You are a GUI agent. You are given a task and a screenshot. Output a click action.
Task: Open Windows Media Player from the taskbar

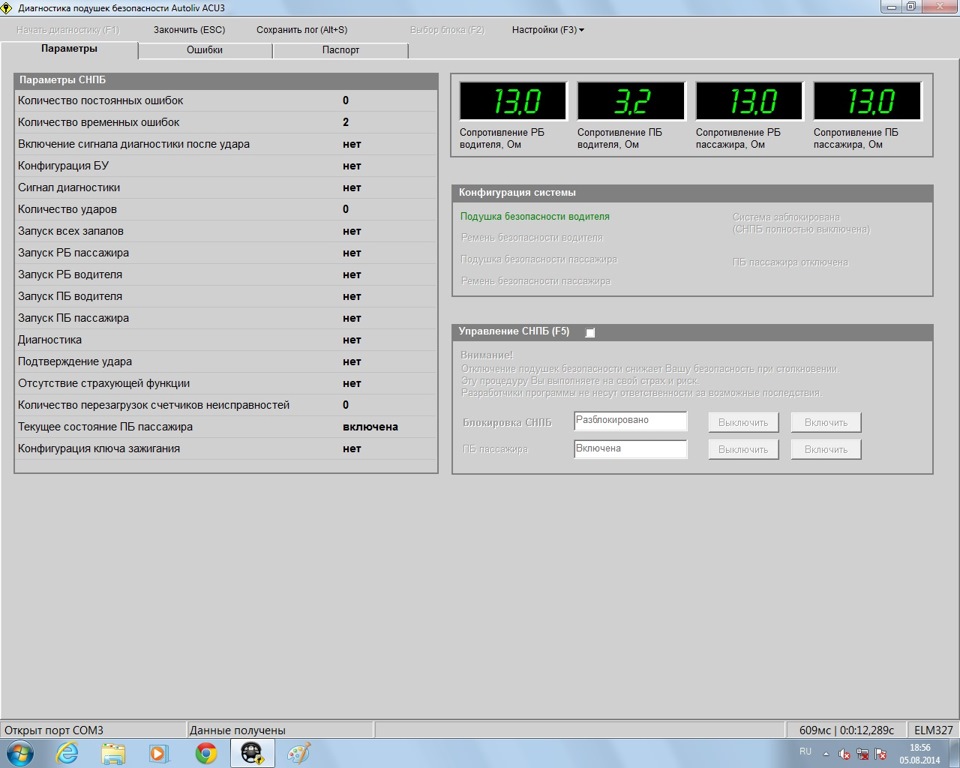159,753
